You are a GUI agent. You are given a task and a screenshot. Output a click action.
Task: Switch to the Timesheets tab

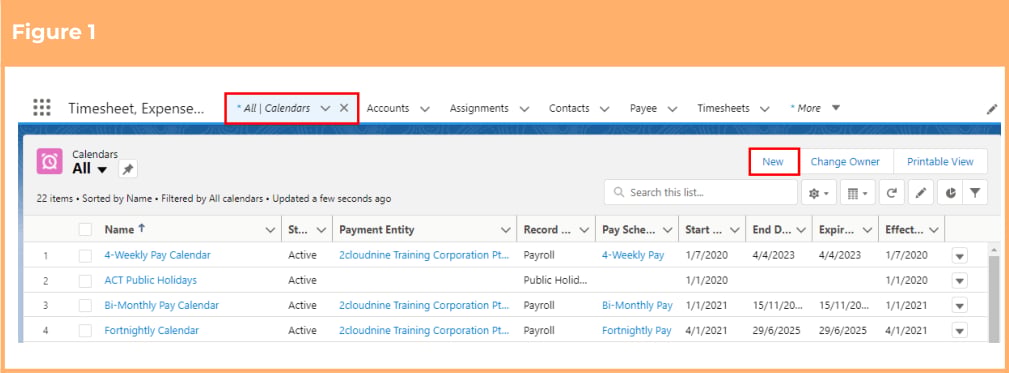tap(723, 108)
